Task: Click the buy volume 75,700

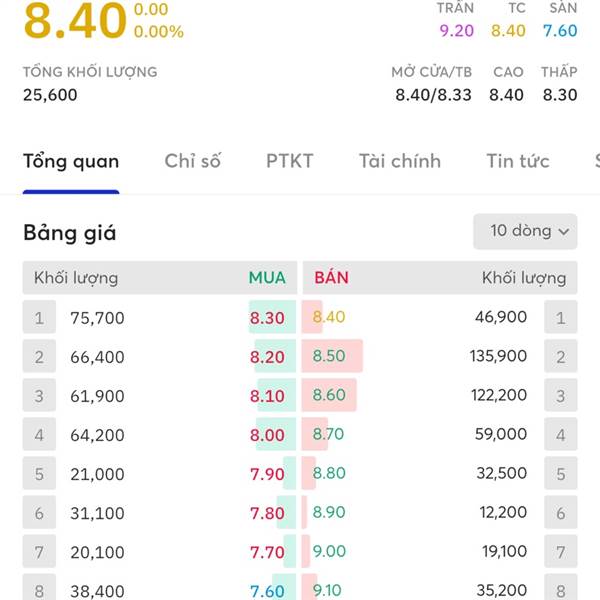Action: tap(97, 318)
